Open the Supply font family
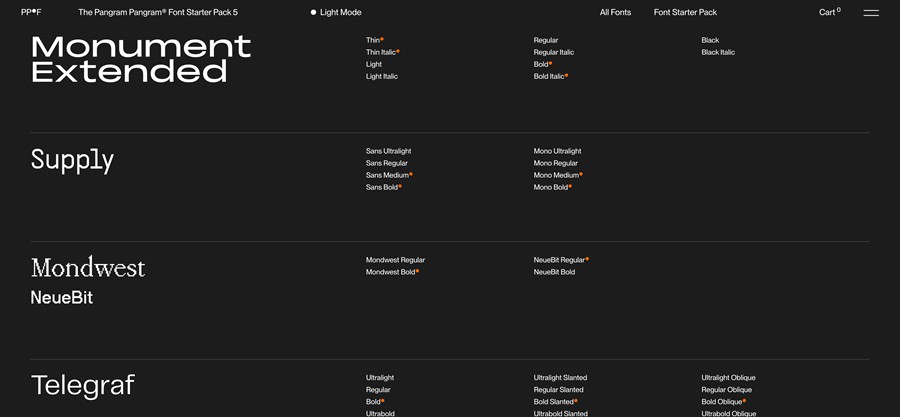Viewport: 900px width, 417px height. (72, 160)
